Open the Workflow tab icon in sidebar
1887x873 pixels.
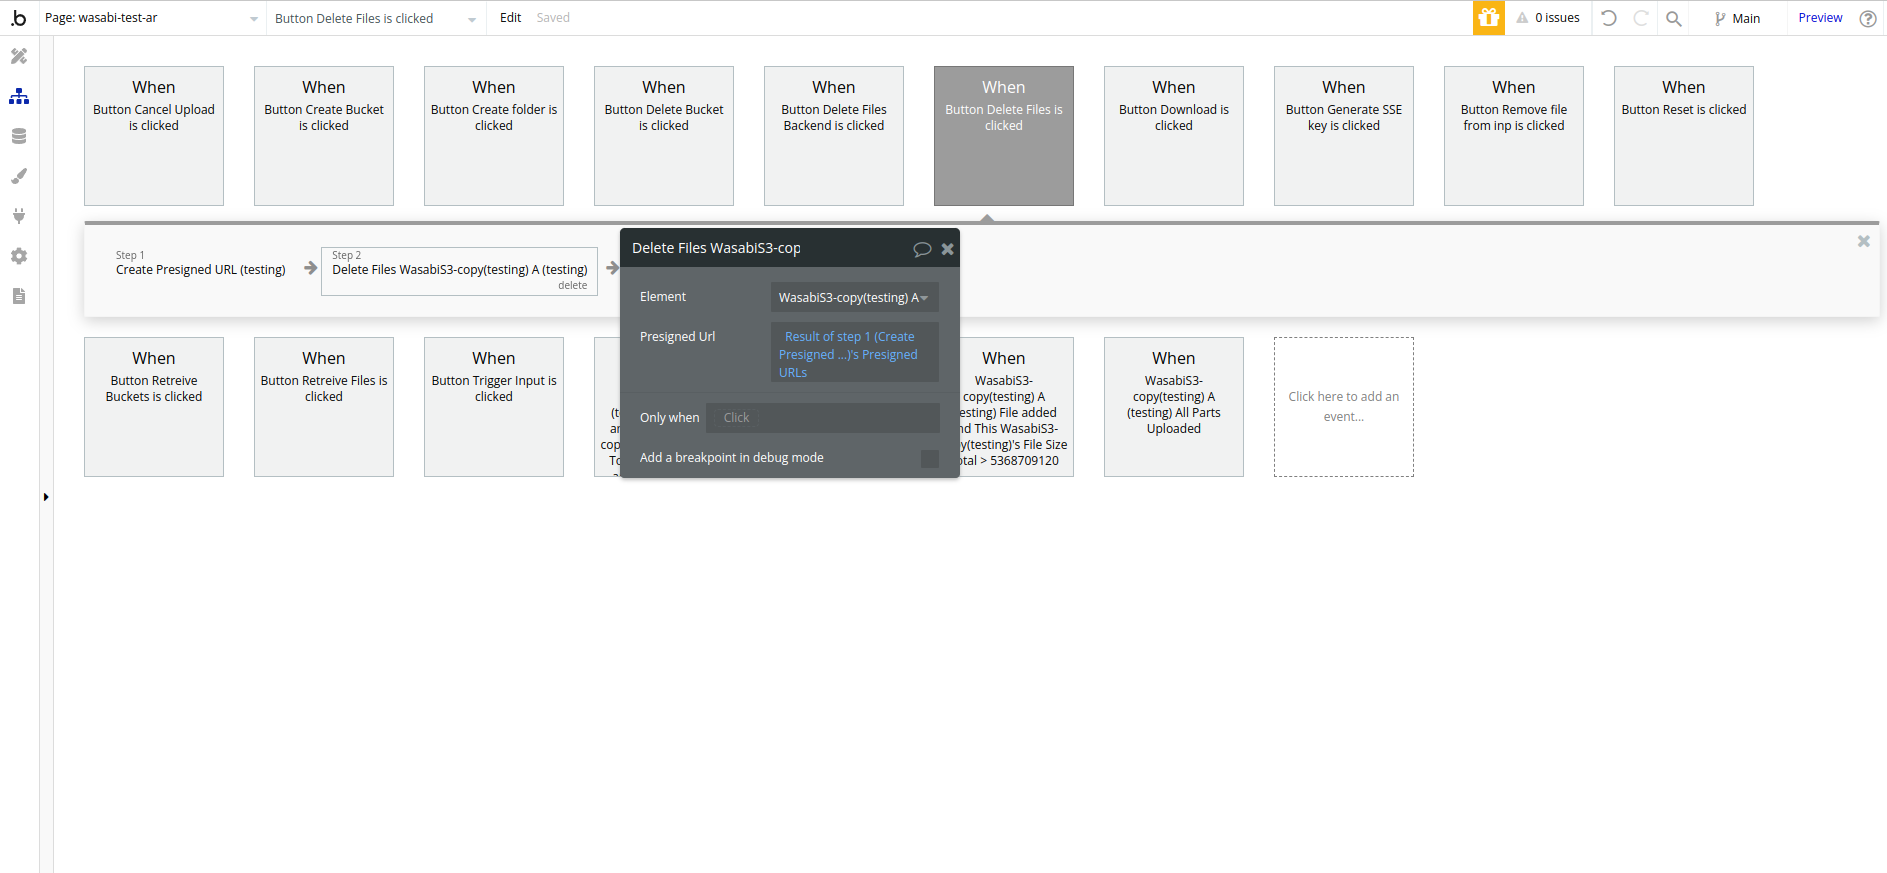coord(19,97)
